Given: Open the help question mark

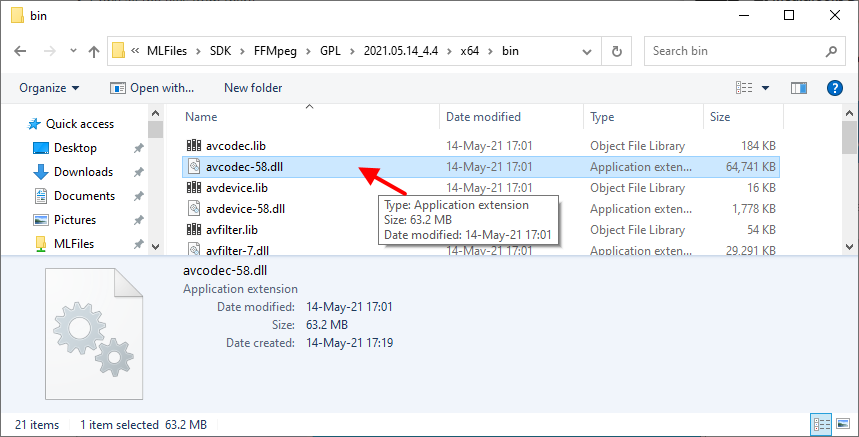Looking at the screenshot, I should 834,88.
